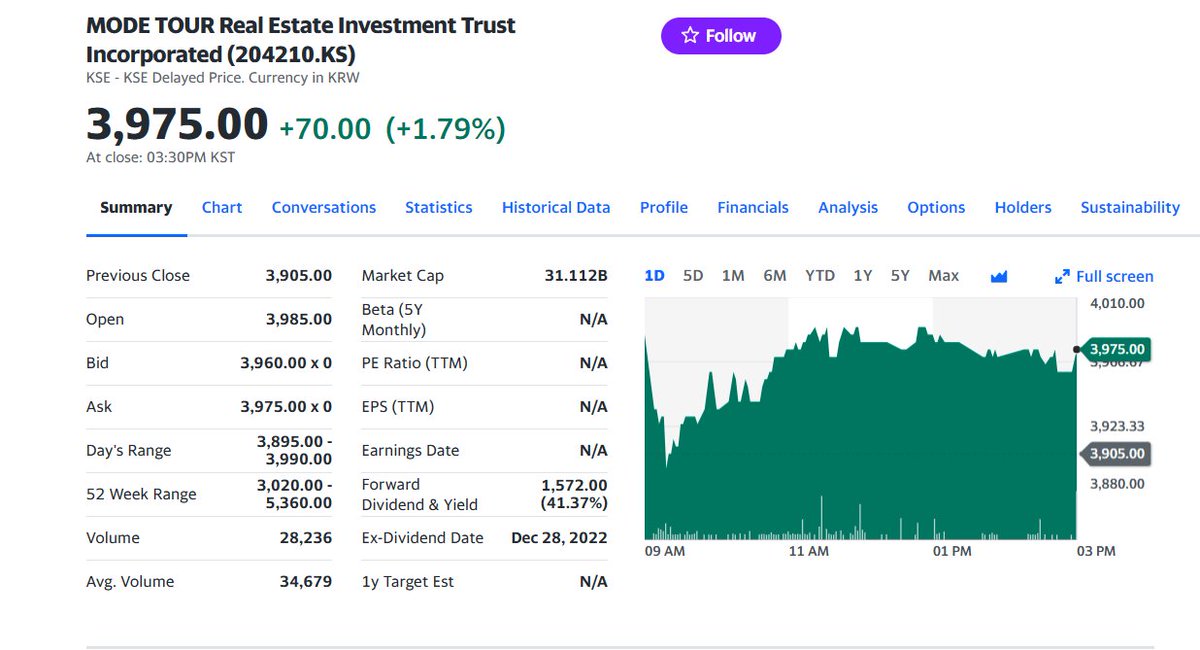This screenshot has width=1200, height=650.
Task: Click the 52 Week Range label
Action: pos(141,494)
